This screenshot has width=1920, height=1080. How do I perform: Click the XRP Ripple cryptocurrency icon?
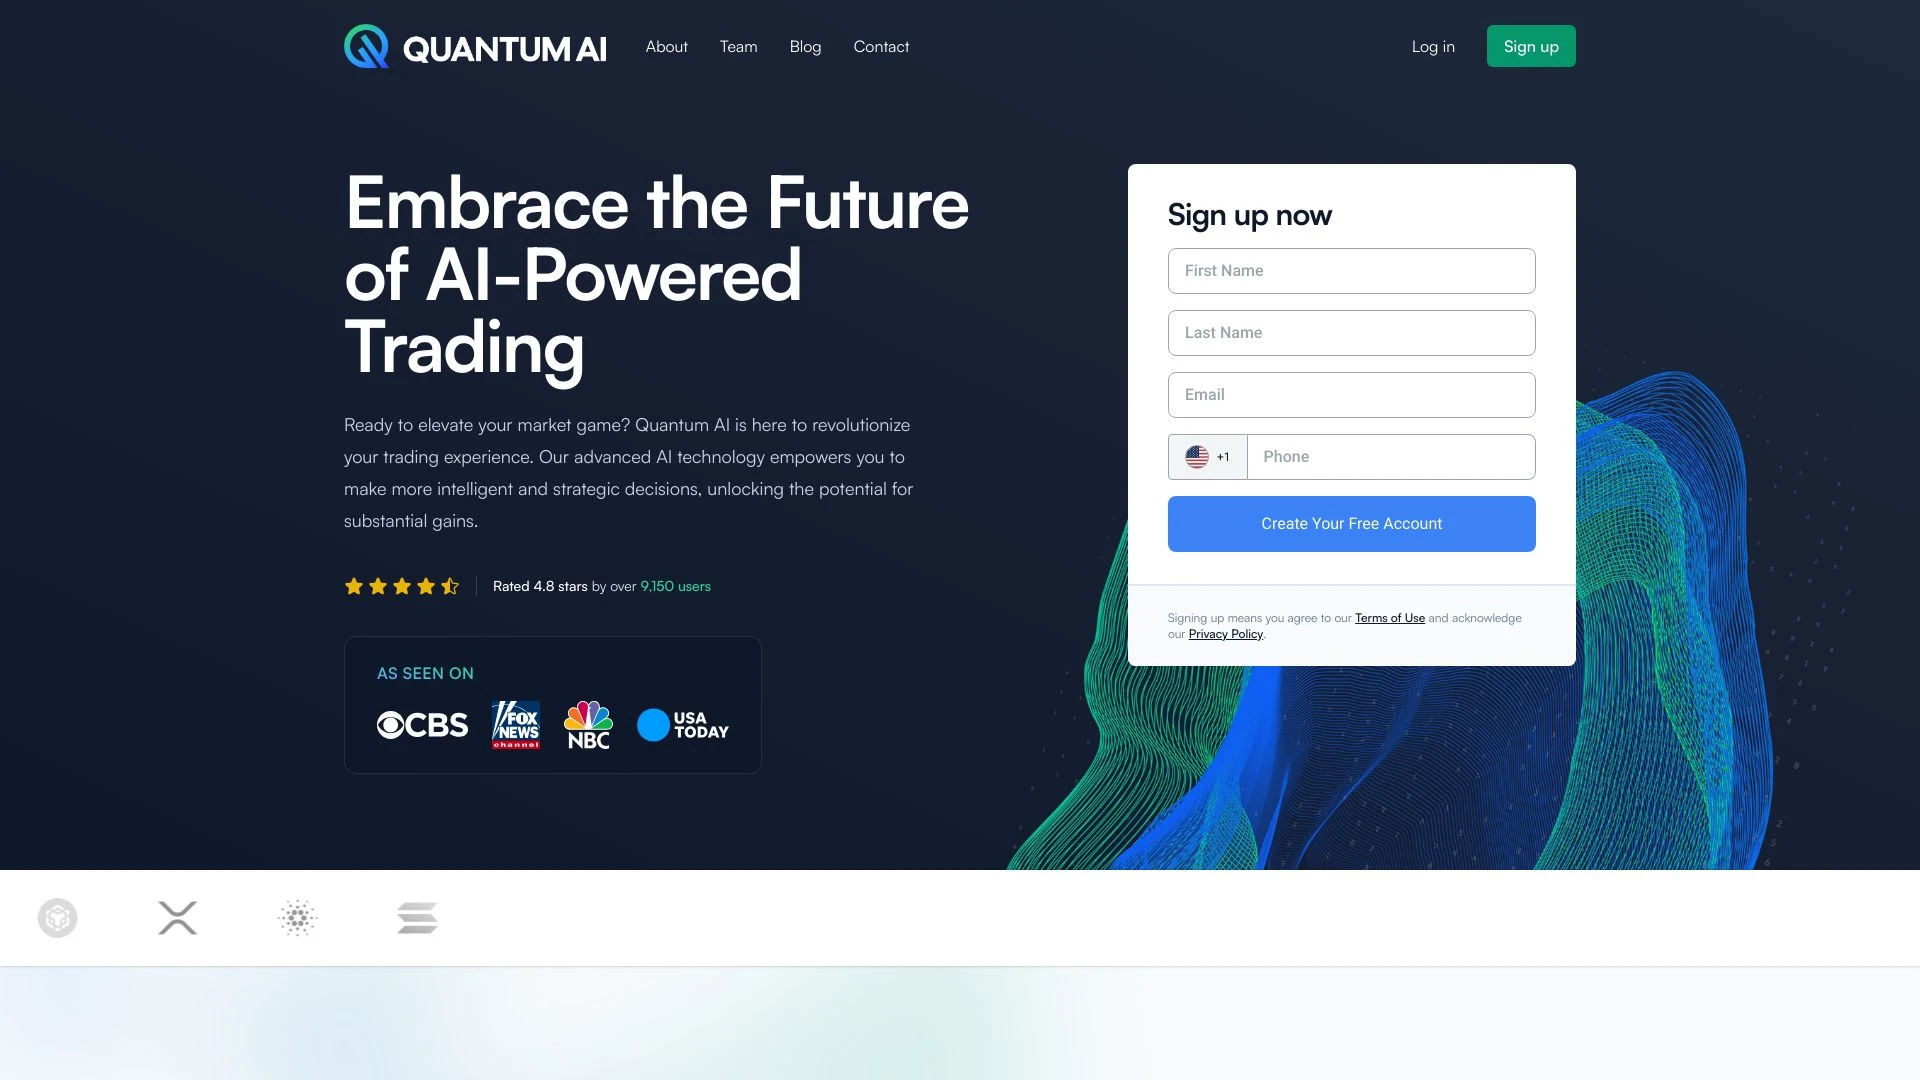(177, 918)
